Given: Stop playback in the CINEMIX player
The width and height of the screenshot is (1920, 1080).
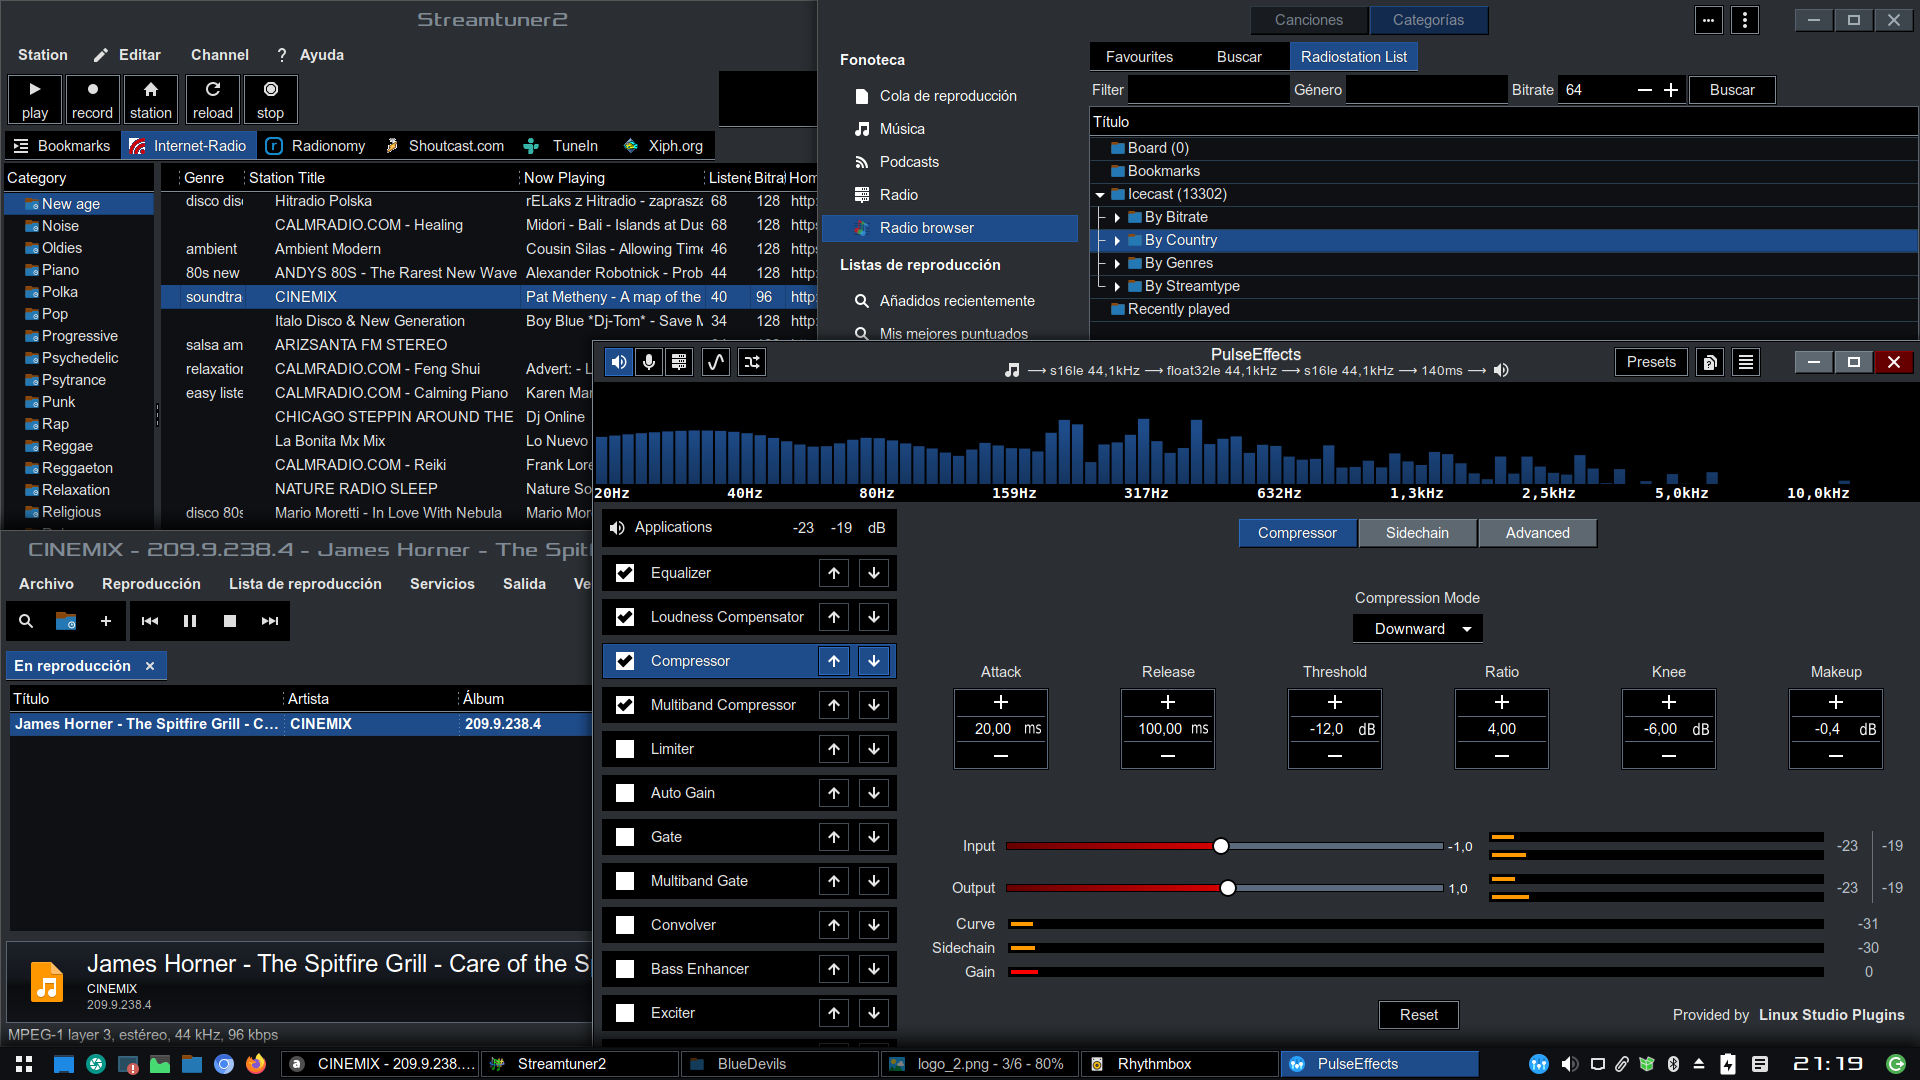Looking at the screenshot, I should pyautogui.click(x=230, y=621).
